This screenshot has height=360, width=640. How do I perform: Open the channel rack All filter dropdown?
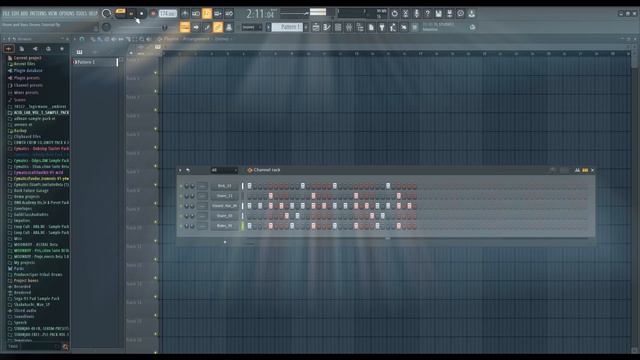pyautogui.click(x=224, y=170)
